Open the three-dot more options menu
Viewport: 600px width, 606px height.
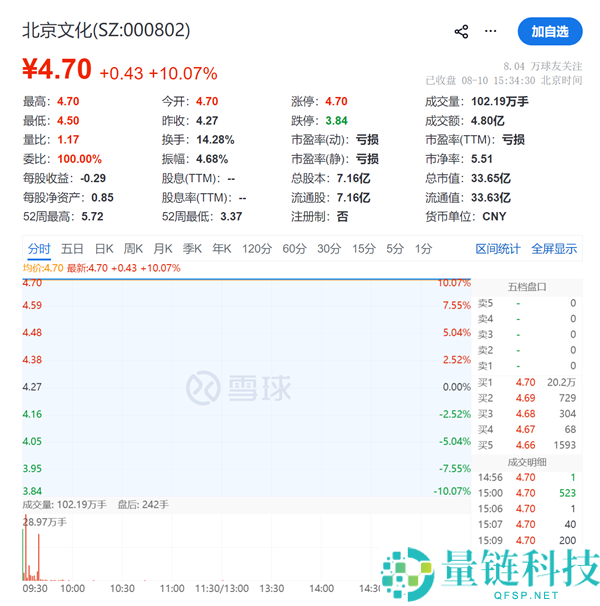click(491, 31)
